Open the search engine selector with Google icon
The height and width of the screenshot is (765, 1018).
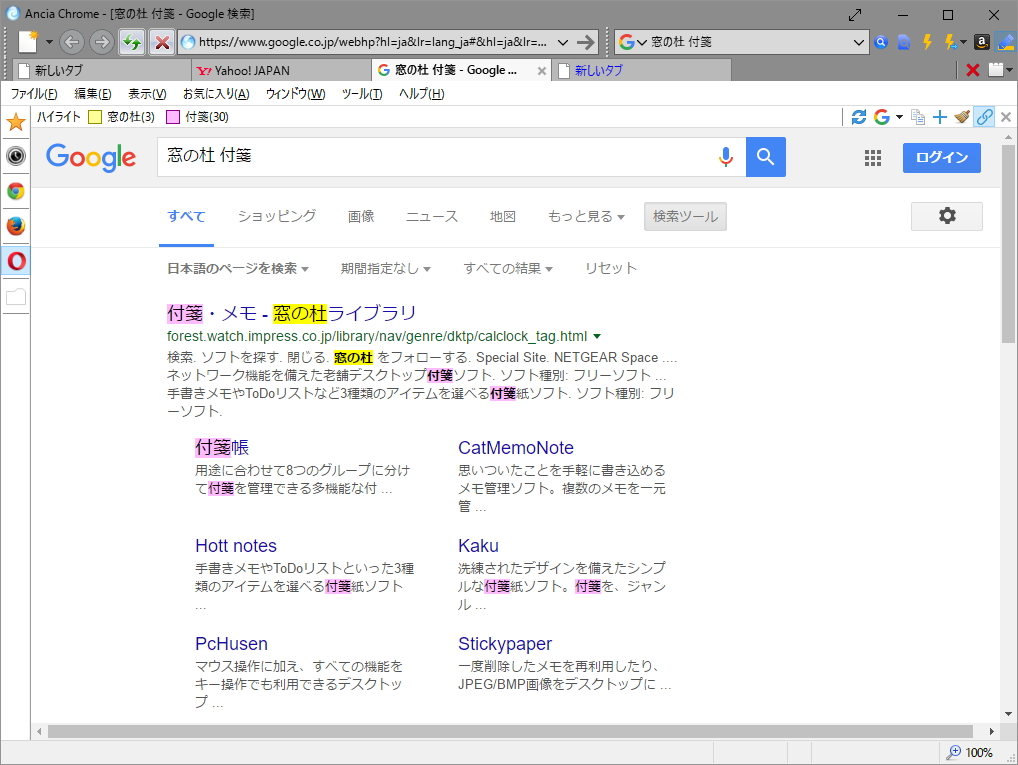point(632,42)
